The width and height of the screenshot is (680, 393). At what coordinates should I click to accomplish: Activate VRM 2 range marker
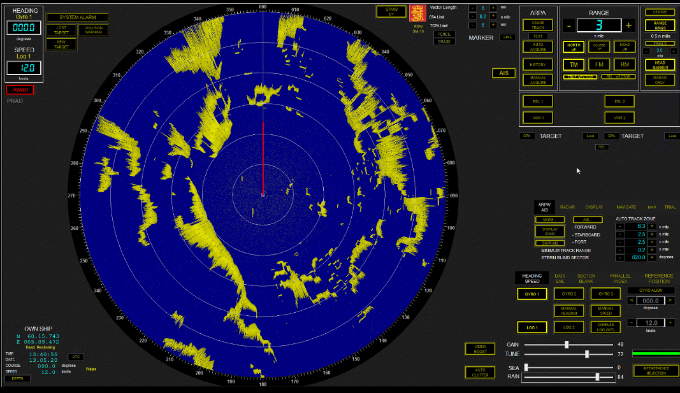[619, 118]
